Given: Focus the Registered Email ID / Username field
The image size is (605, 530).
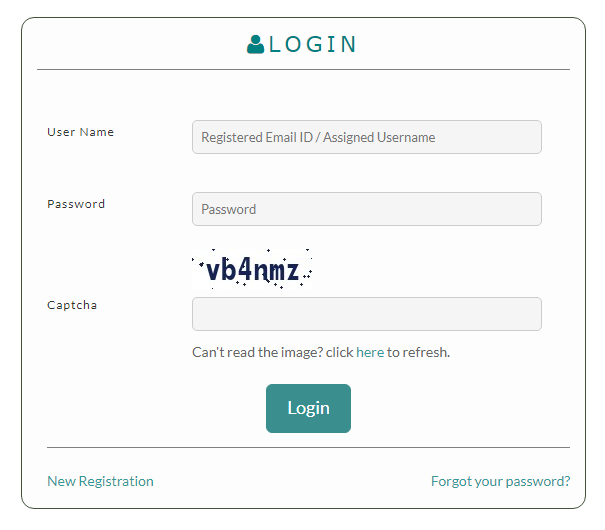Looking at the screenshot, I should click(x=366, y=137).
